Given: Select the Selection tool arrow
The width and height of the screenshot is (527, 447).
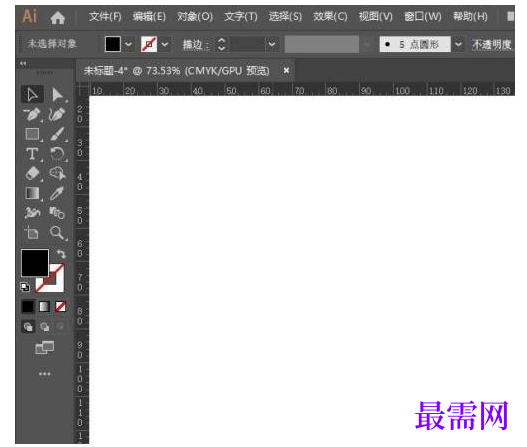Looking at the screenshot, I should (32, 94).
